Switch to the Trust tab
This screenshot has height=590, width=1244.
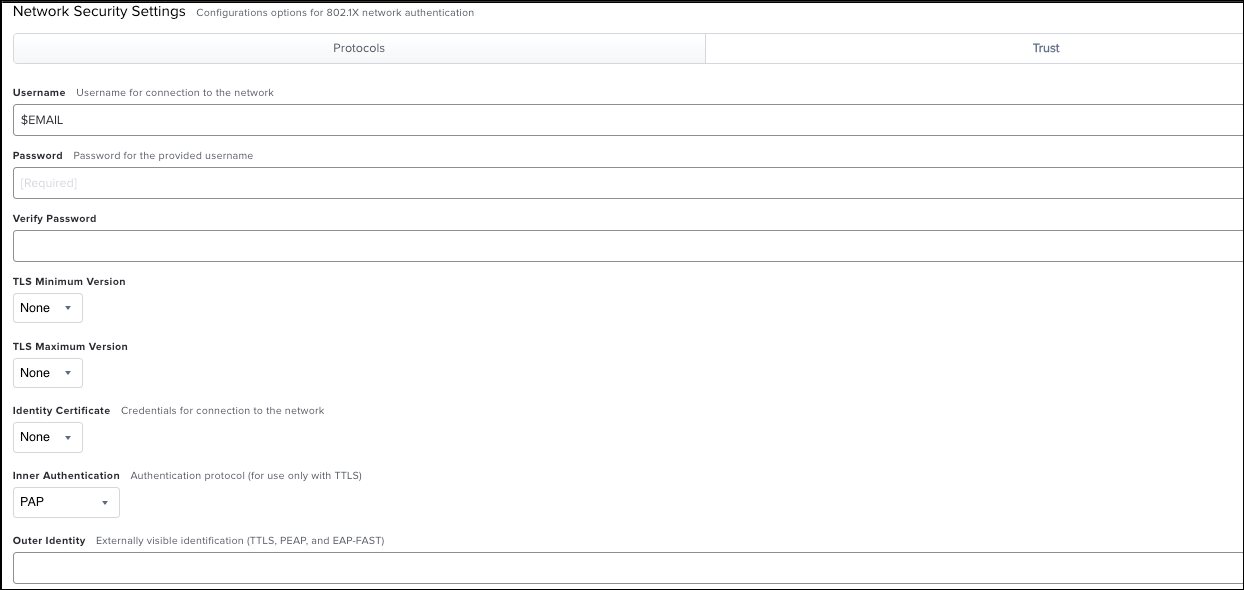click(x=975, y=48)
